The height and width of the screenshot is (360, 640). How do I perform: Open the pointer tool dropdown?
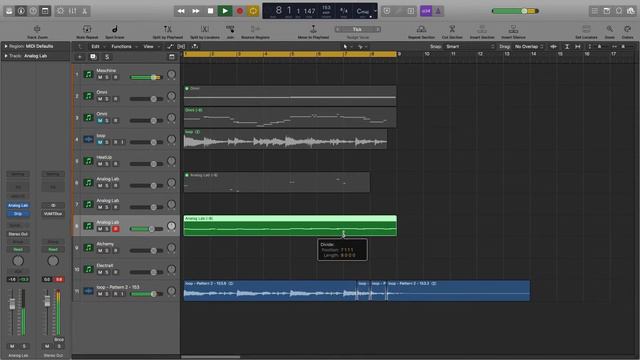coord(347,47)
